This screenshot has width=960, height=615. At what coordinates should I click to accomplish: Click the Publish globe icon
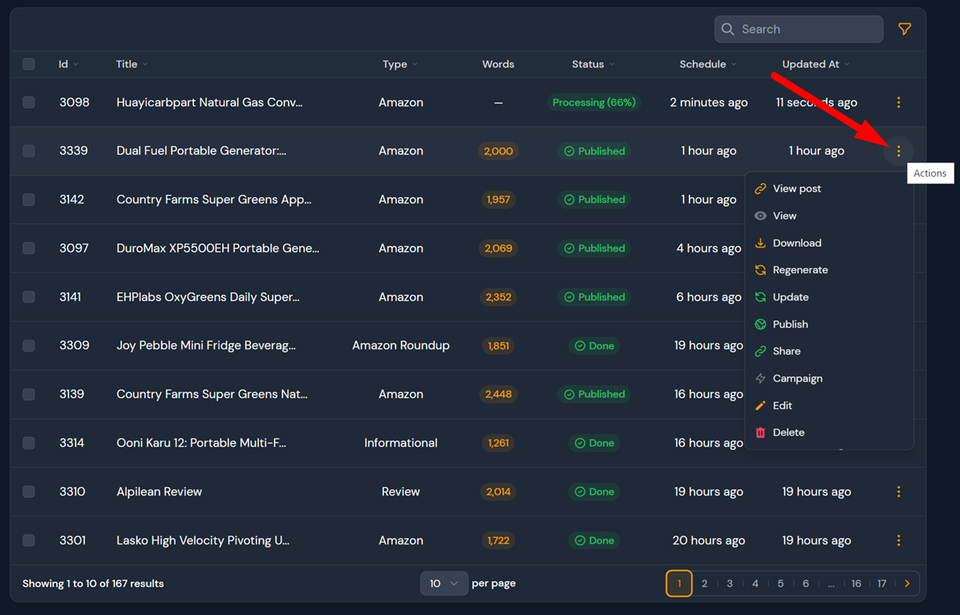tap(760, 324)
